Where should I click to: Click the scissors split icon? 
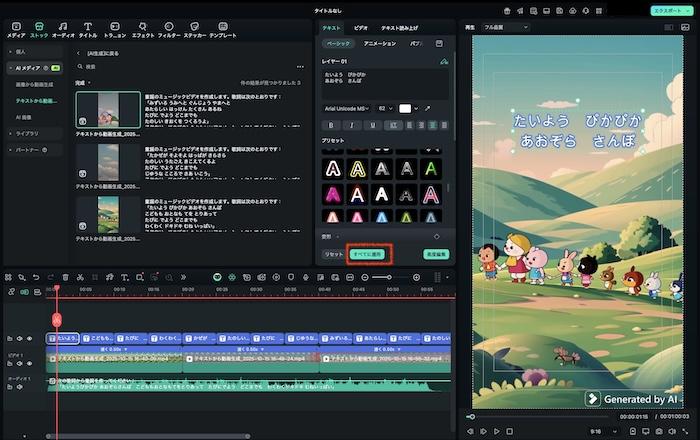click(80, 278)
